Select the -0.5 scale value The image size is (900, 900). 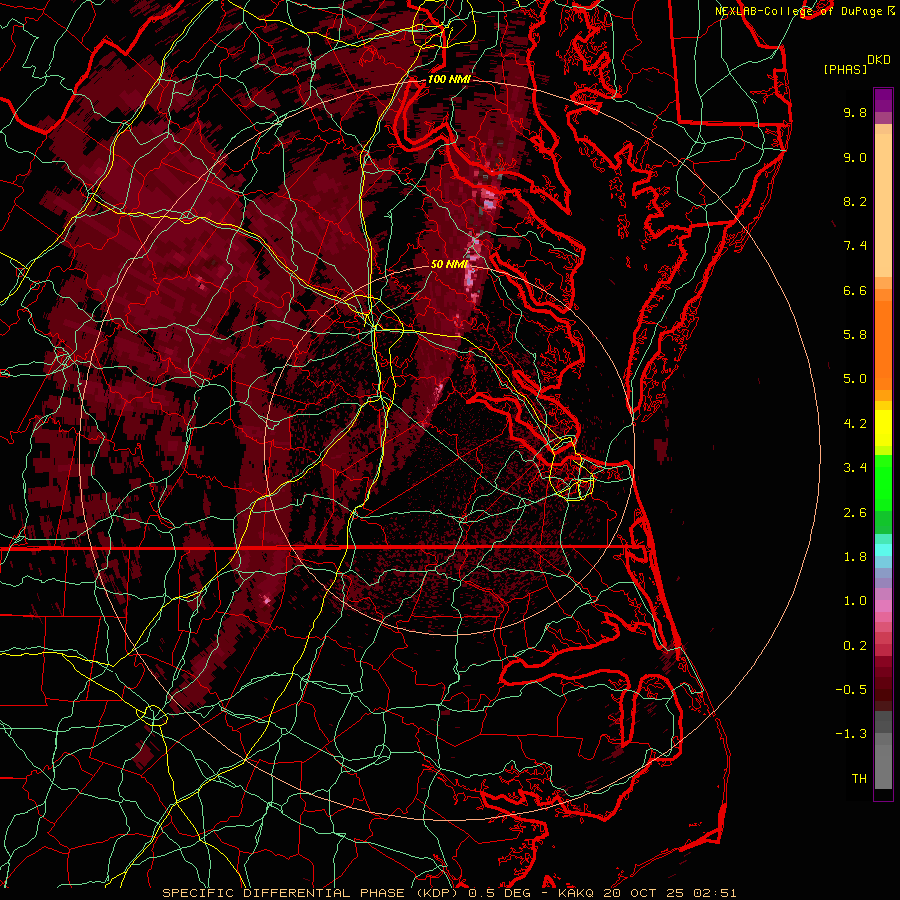851,690
